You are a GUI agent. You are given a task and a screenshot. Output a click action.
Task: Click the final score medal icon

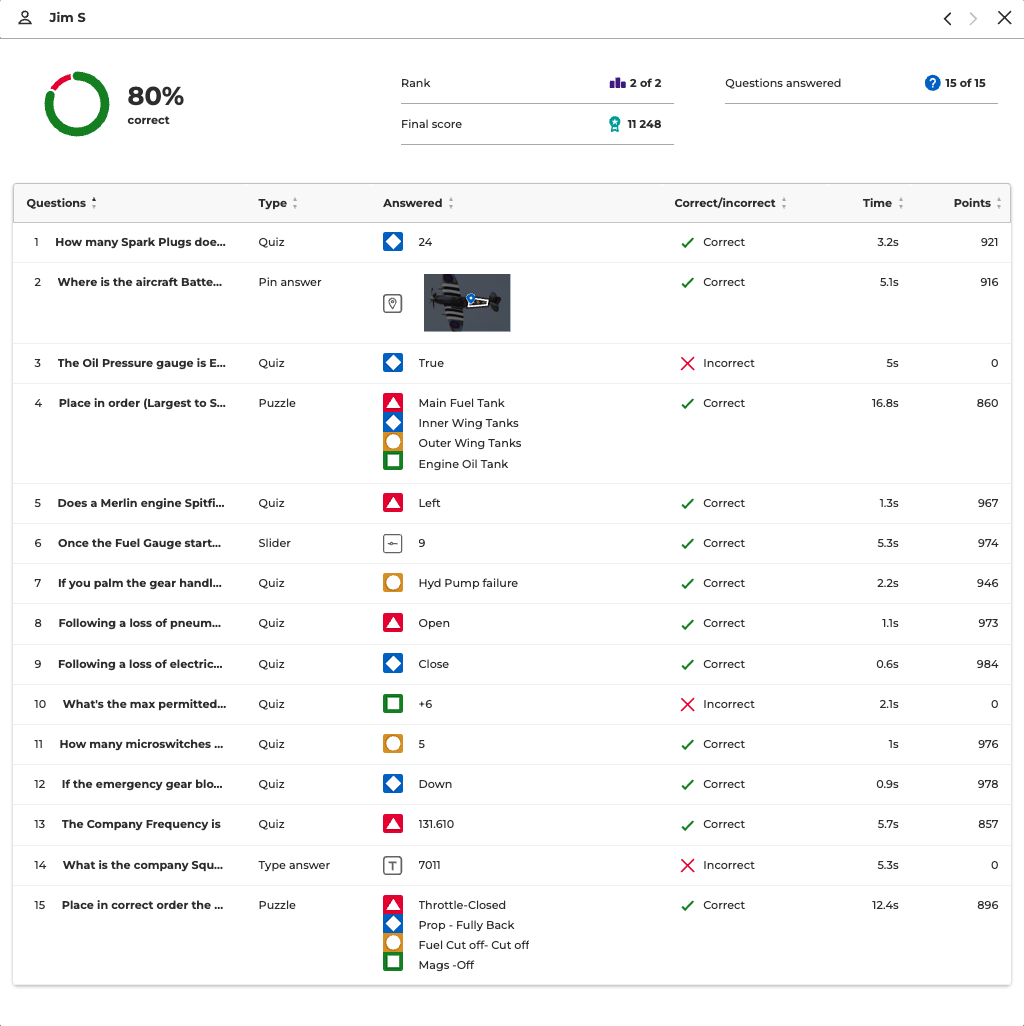(x=615, y=124)
